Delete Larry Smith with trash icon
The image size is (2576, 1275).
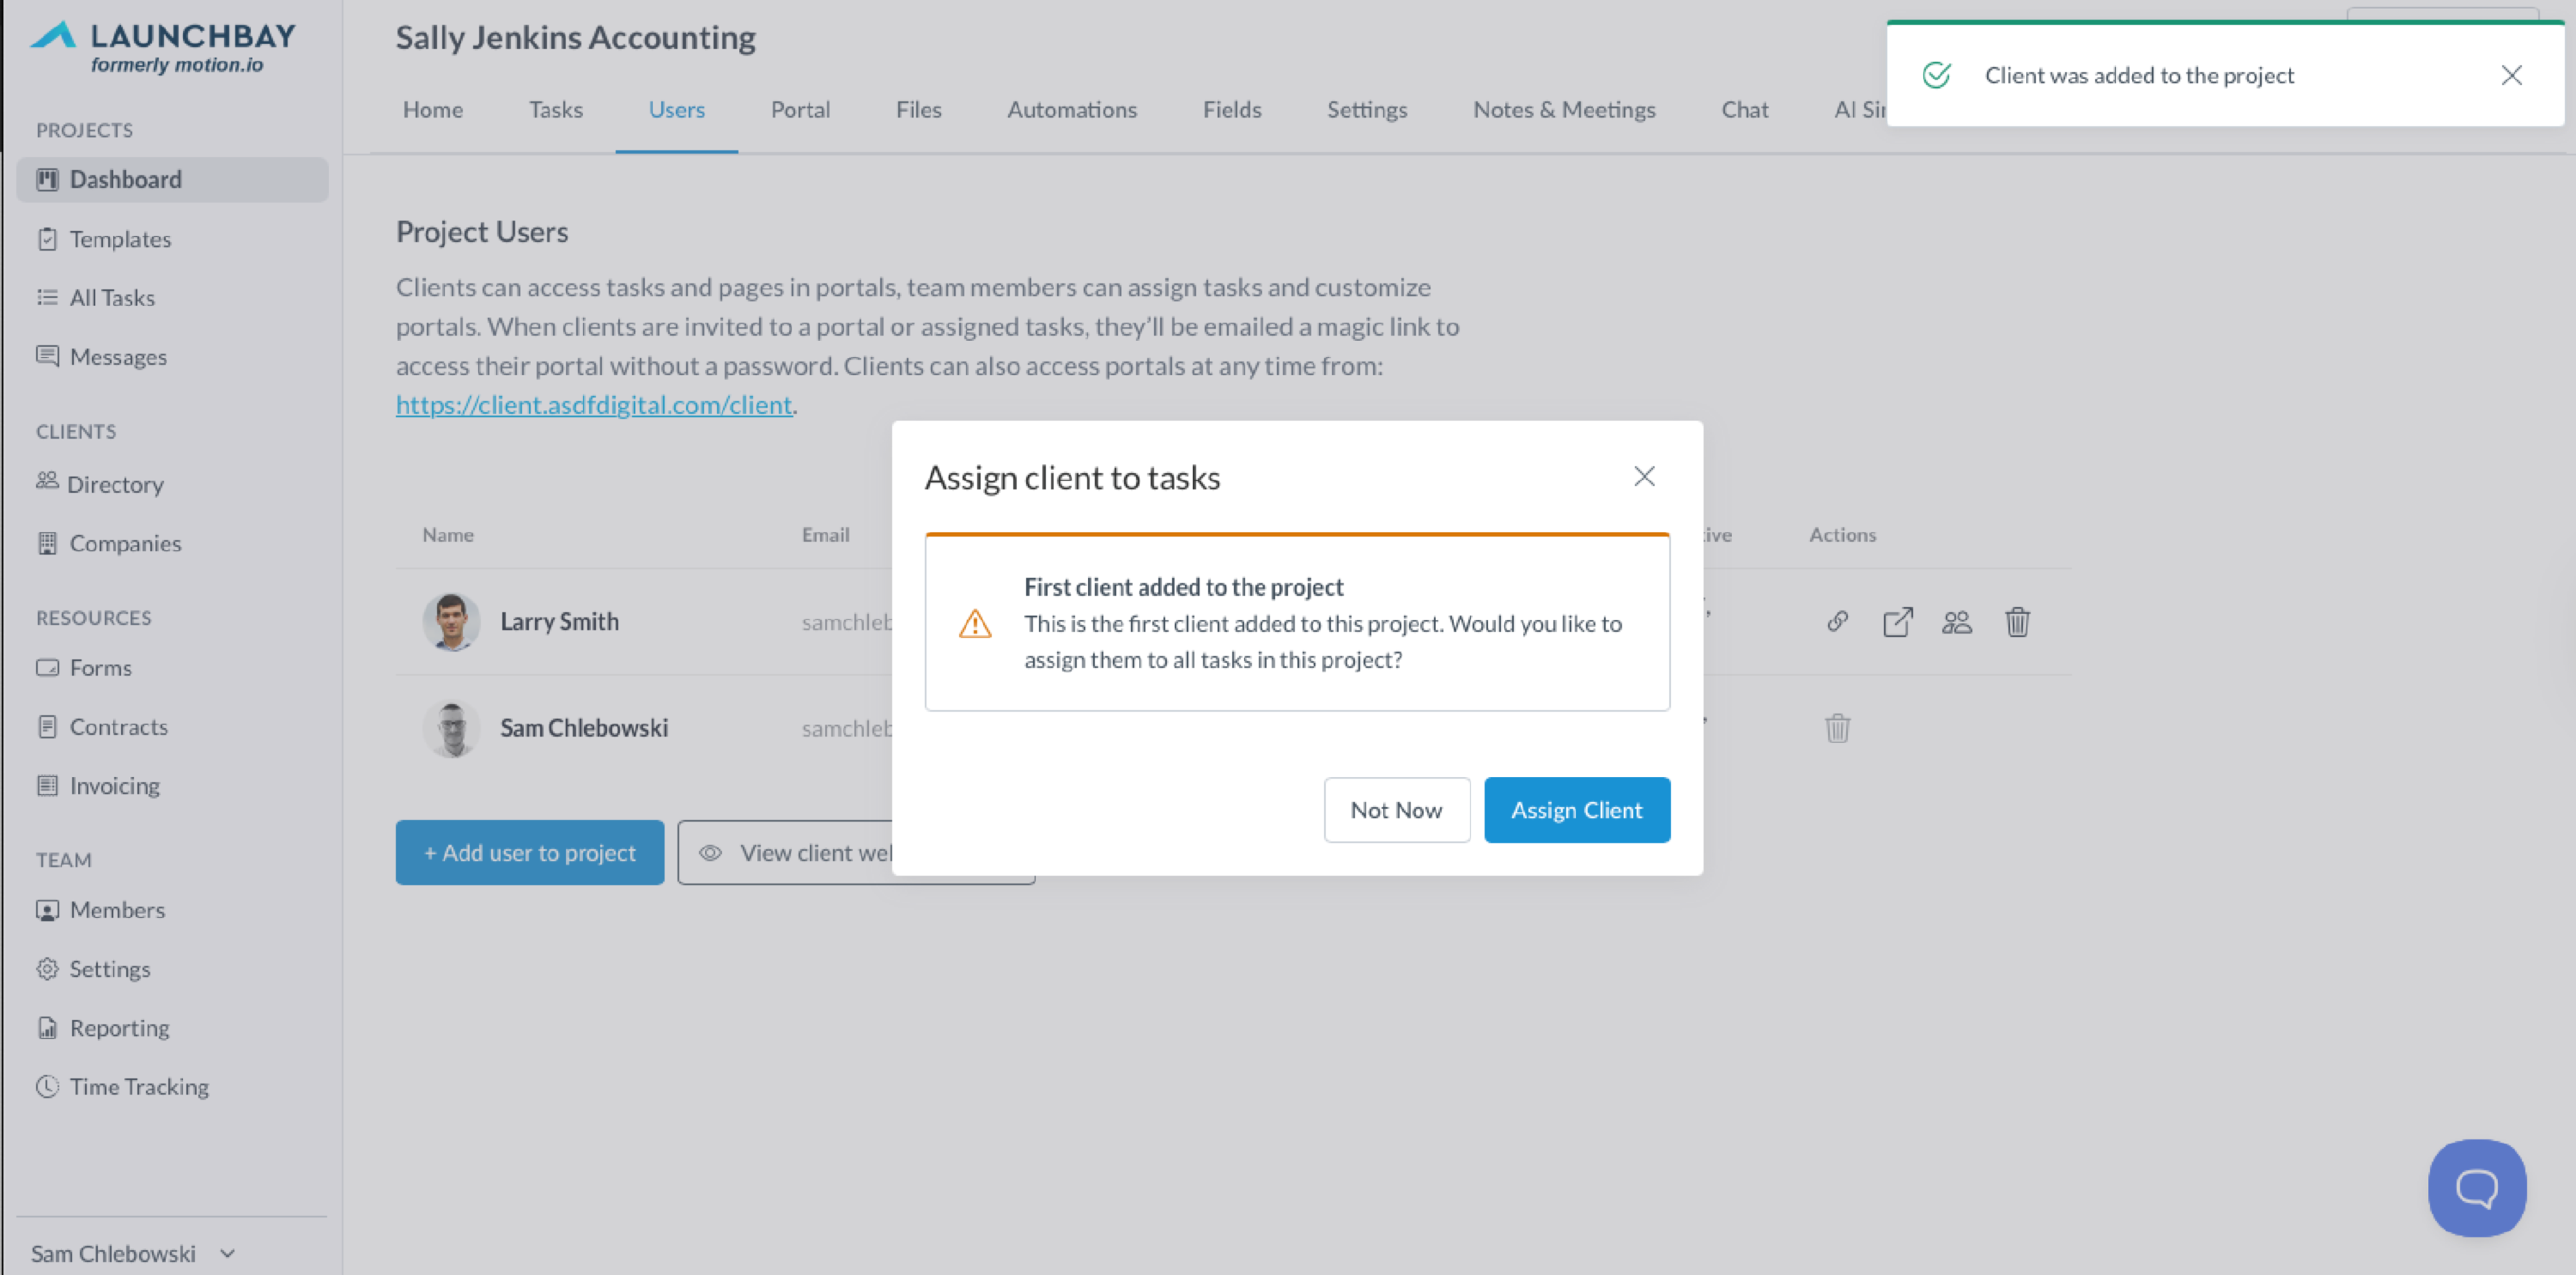click(x=2016, y=622)
